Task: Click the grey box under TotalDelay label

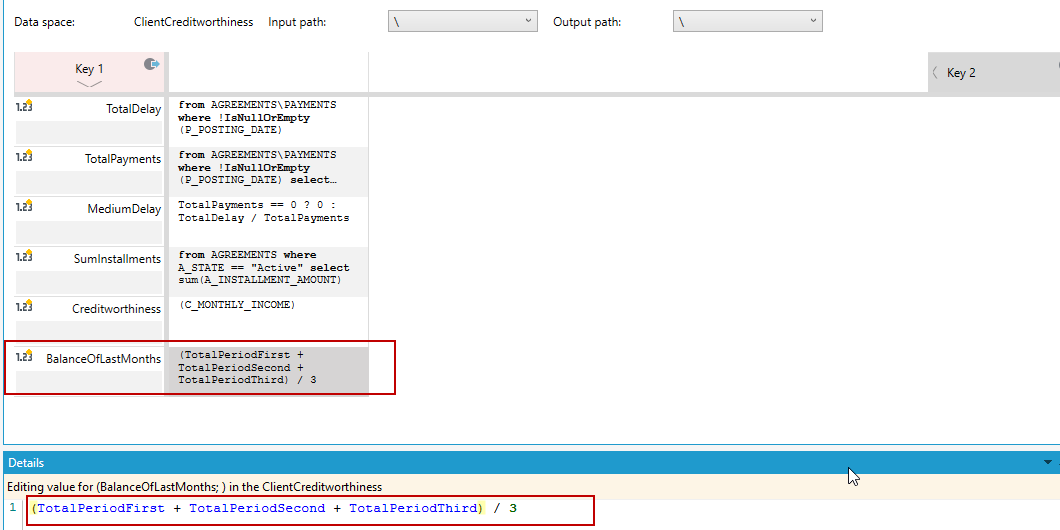Action: [89, 133]
